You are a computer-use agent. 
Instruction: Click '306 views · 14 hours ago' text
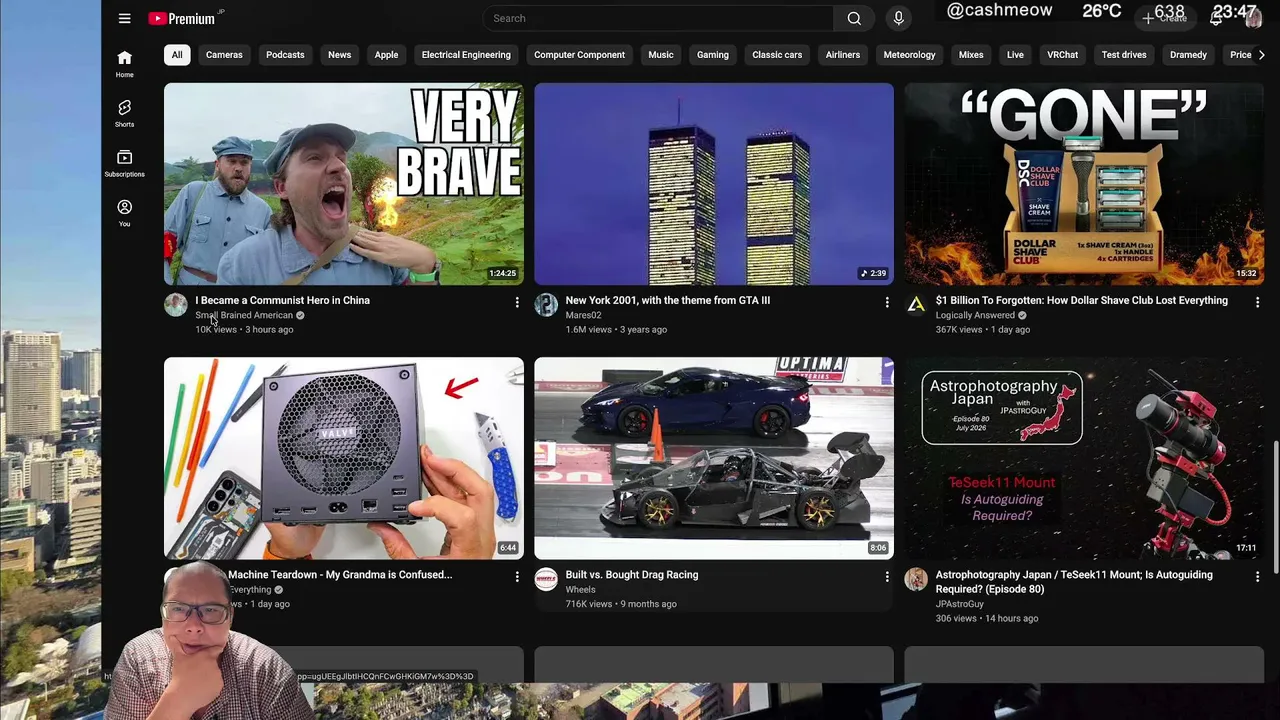pyautogui.click(x=986, y=619)
